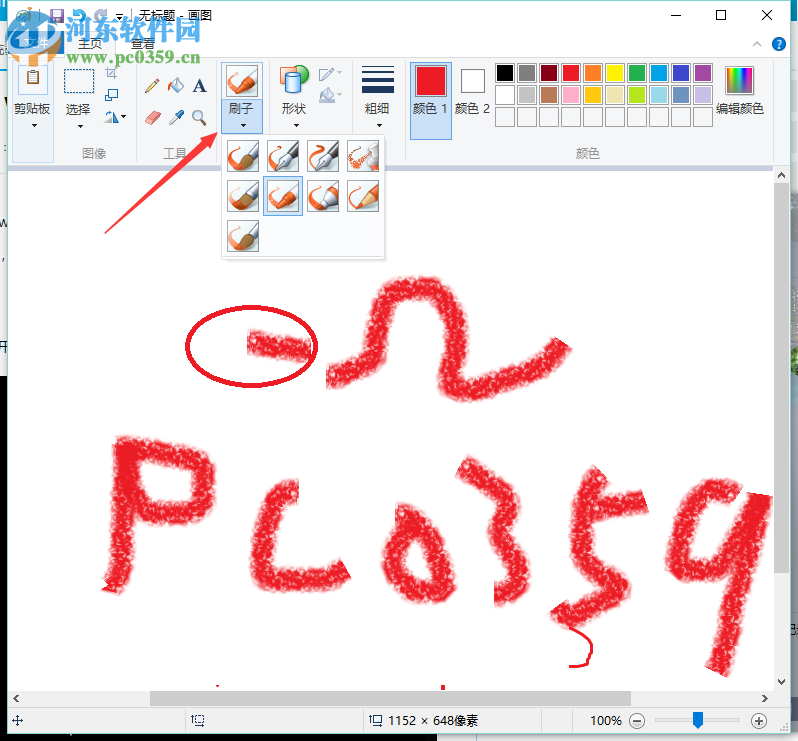Click the rectangular Select tool icon

(x=79, y=81)
